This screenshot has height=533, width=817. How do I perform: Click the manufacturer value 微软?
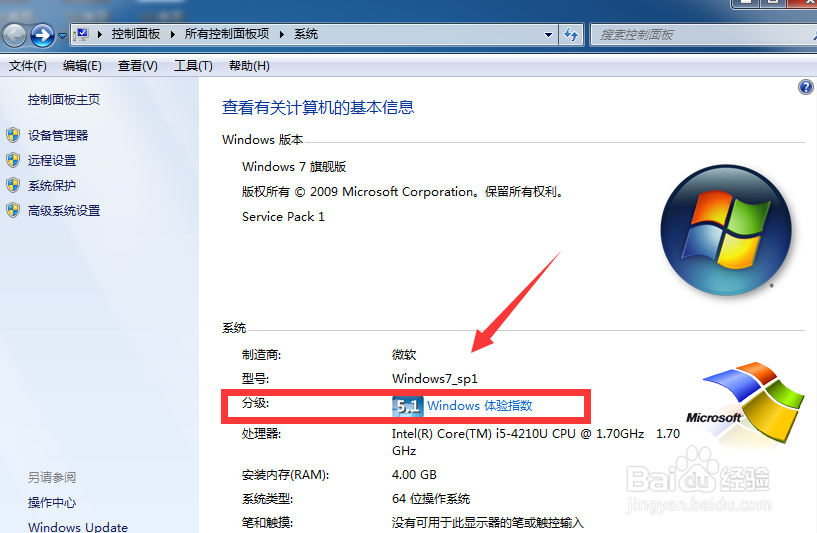[404, 355]
